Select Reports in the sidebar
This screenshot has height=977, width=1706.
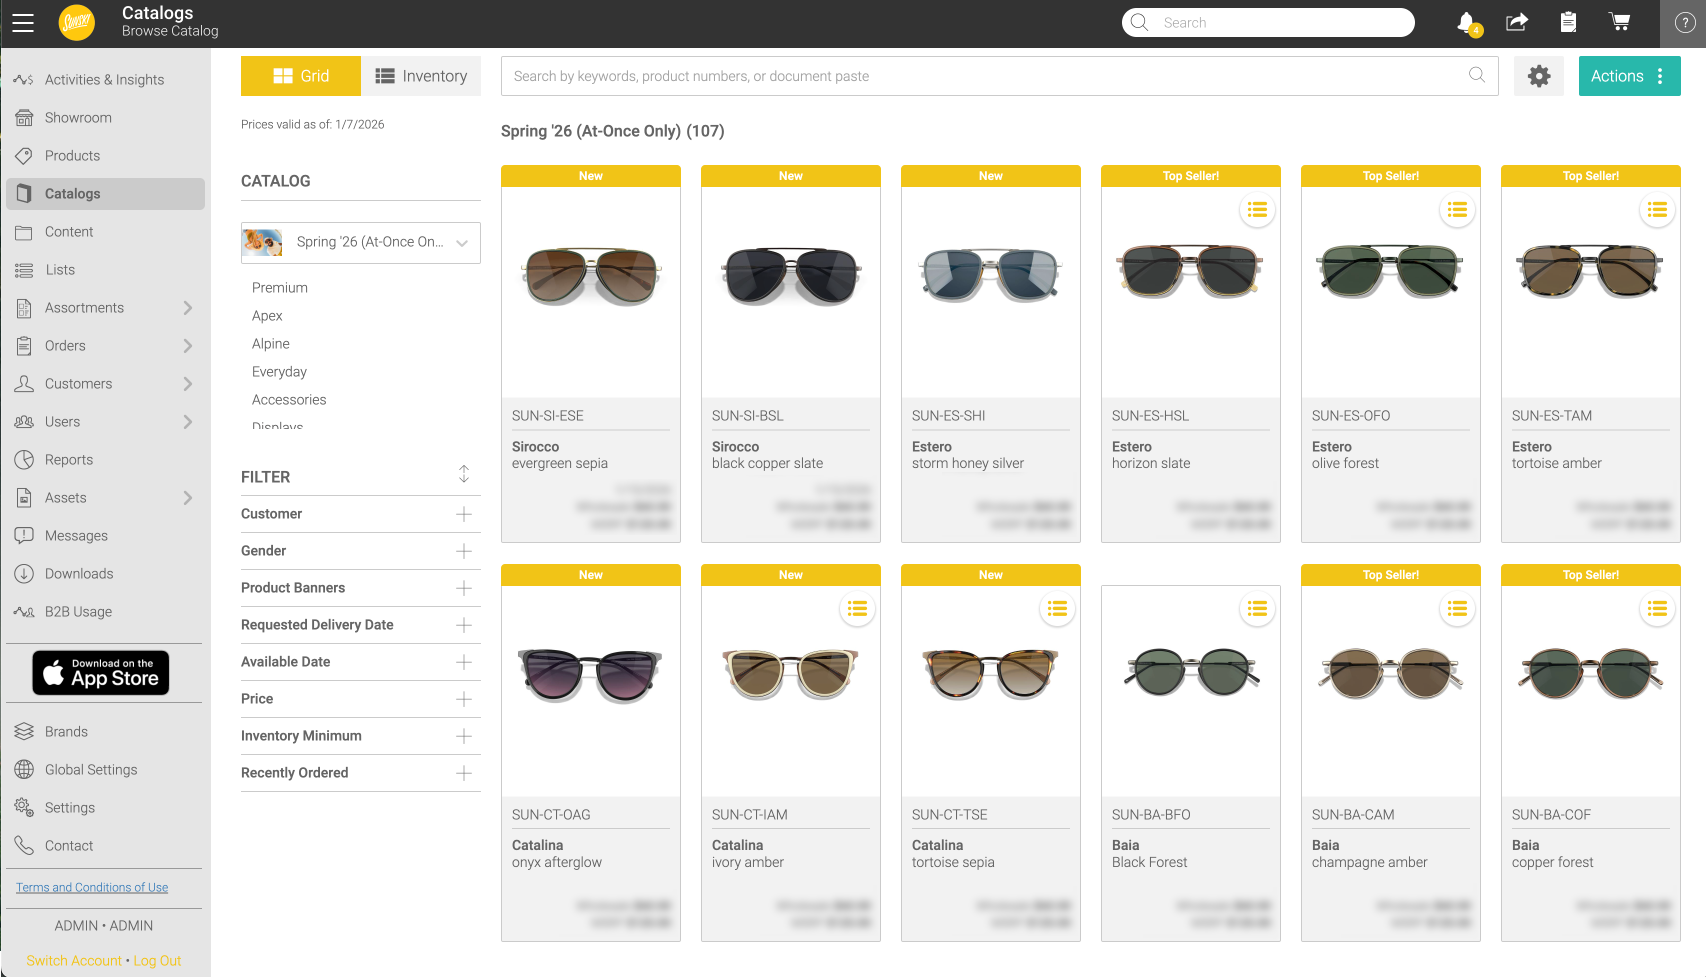click(68, 459)
